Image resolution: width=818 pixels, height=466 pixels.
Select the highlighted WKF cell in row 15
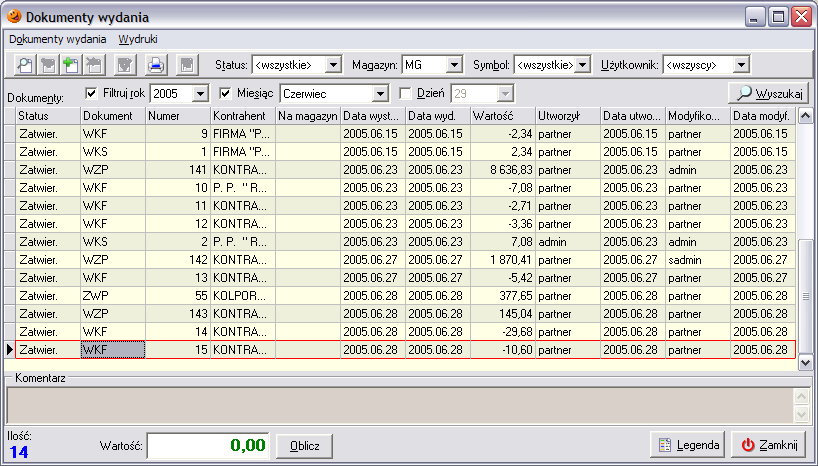click(x=113, y=350)
